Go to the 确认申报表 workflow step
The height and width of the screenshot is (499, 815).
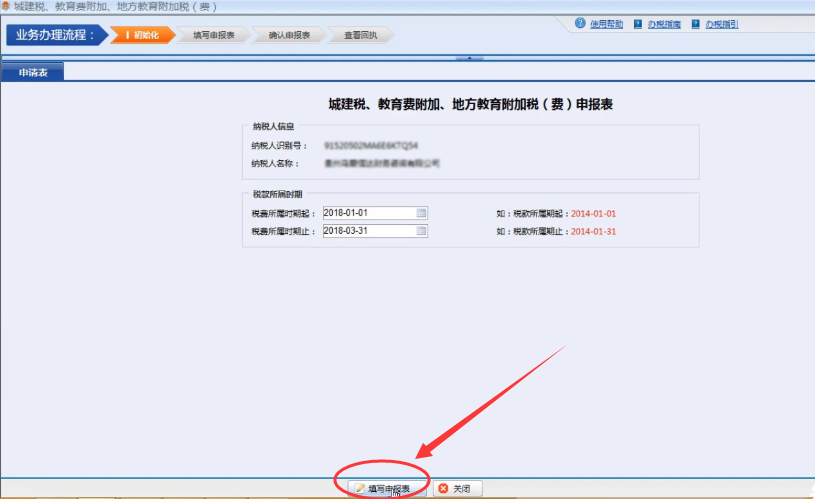pyautogui.click(x=289, y=35)
